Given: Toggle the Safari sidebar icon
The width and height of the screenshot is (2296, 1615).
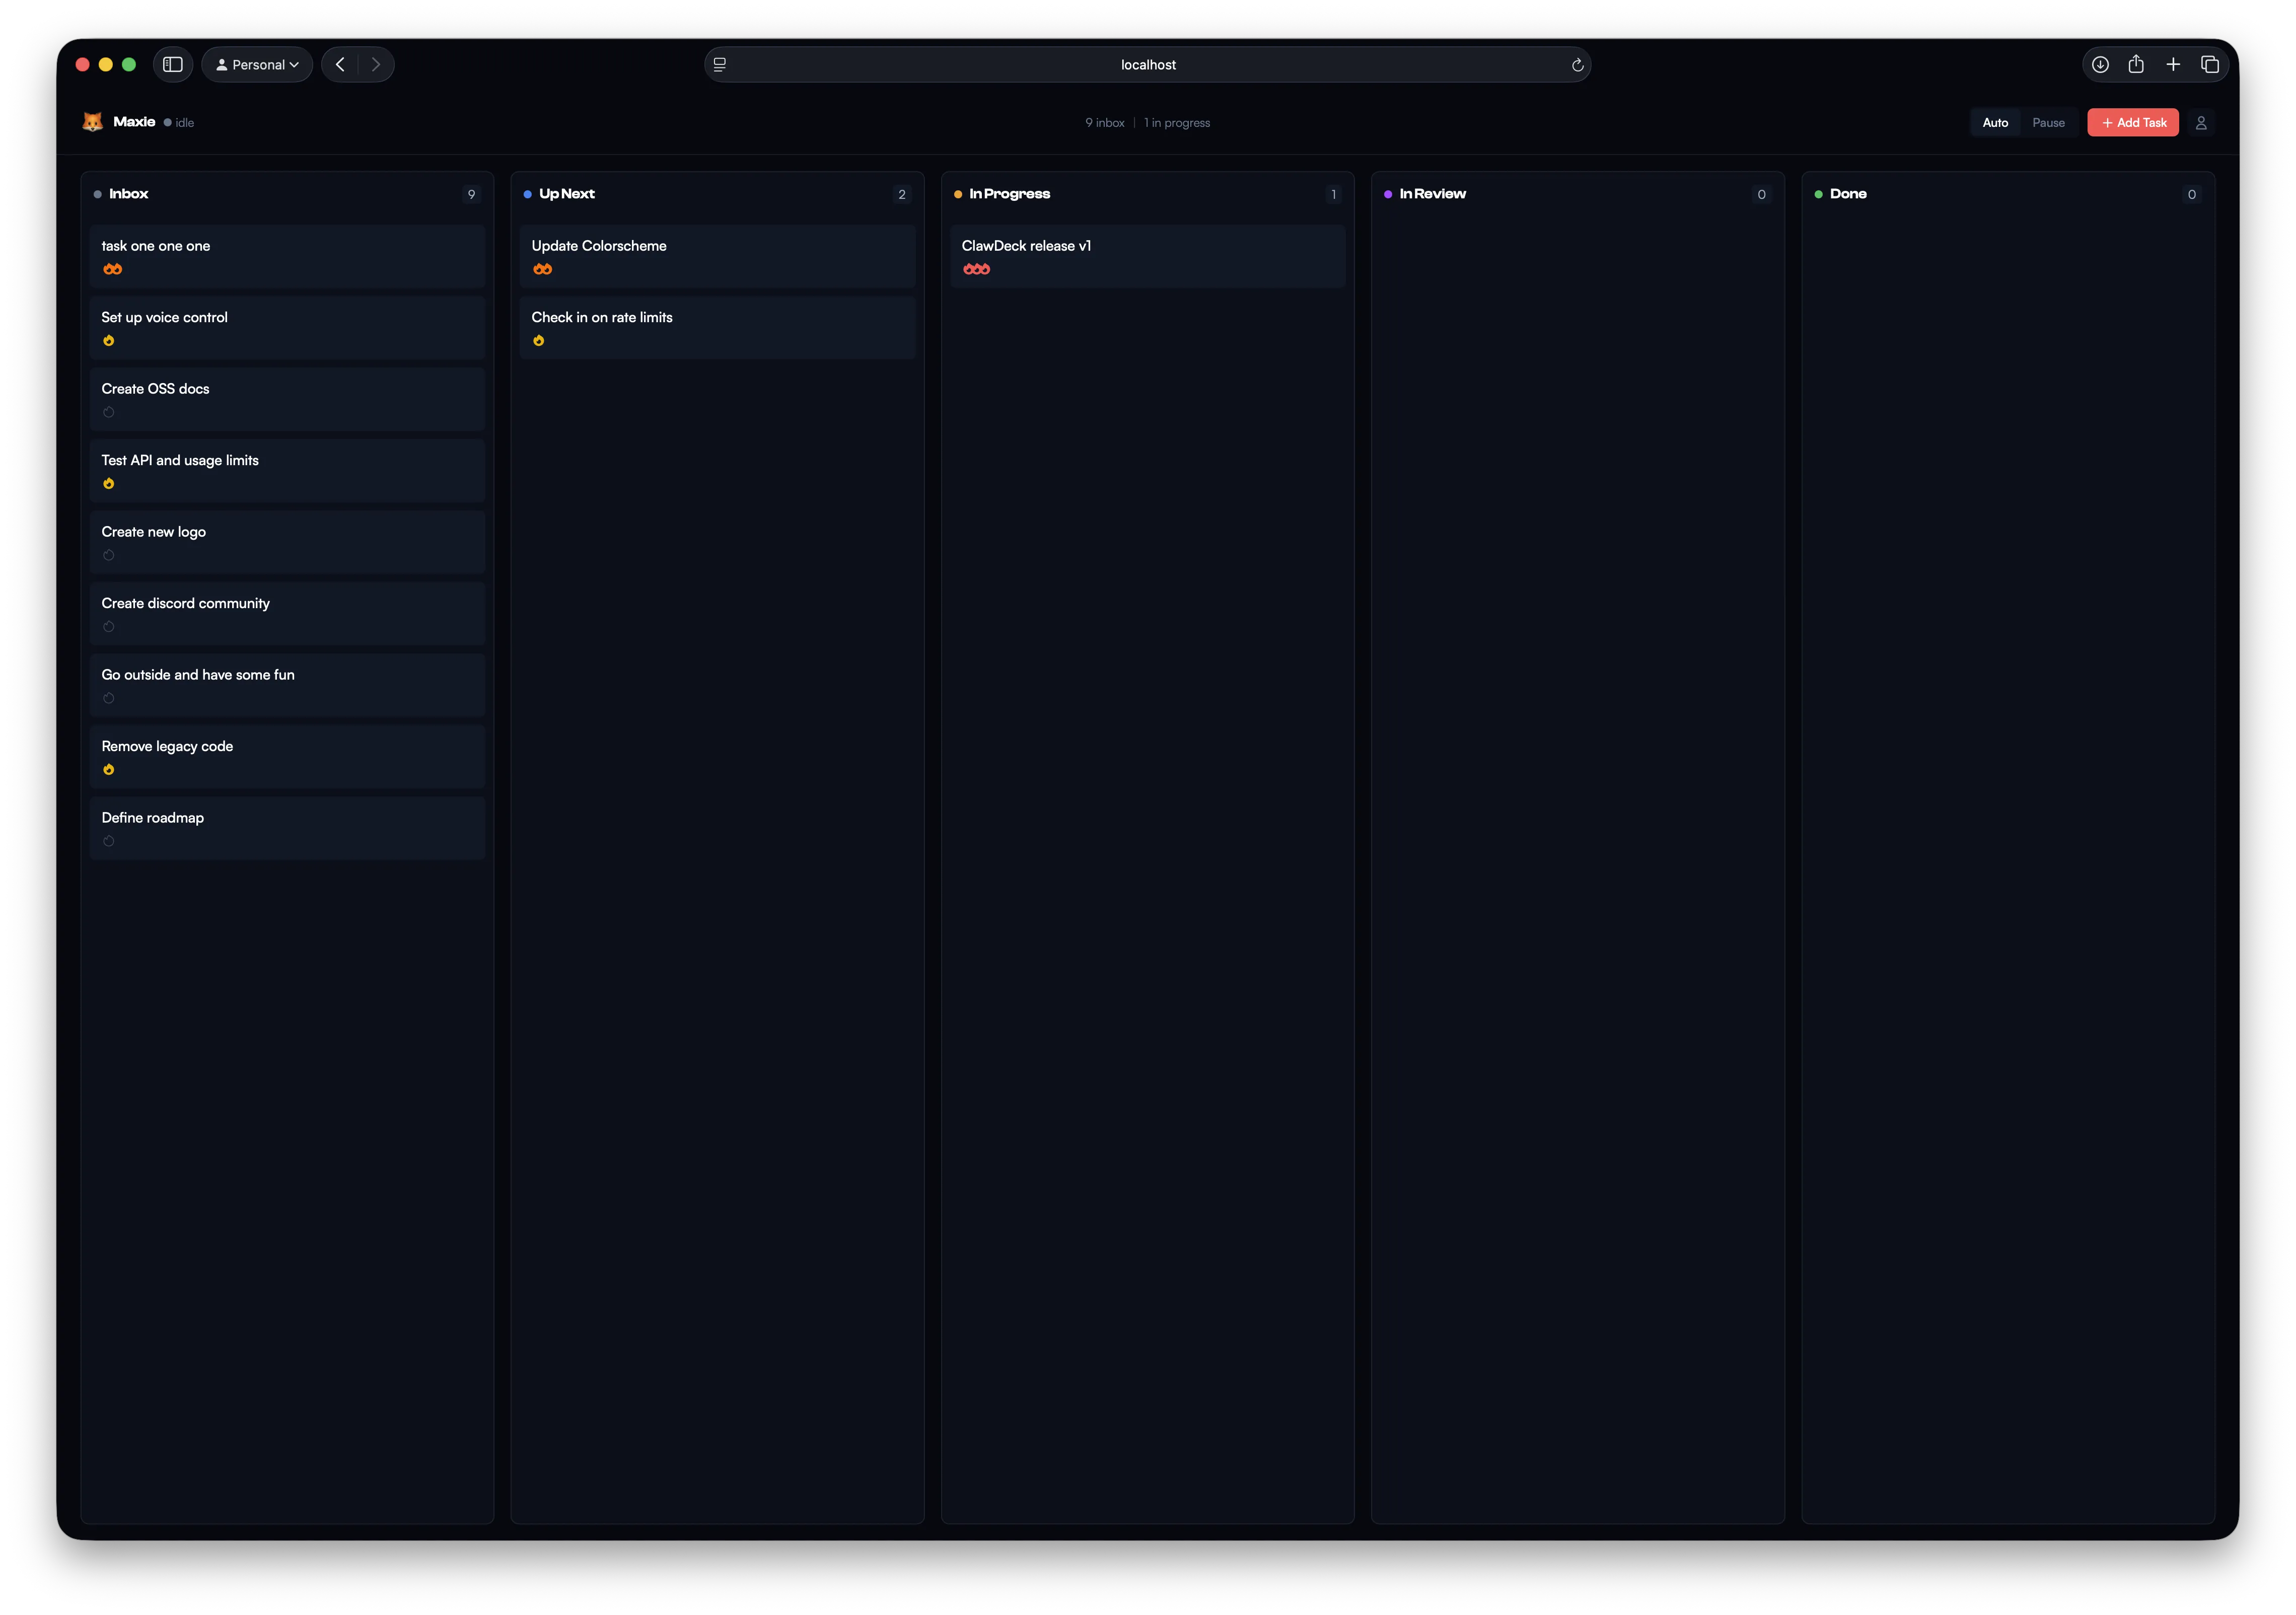Looking at the screenshot, I should [x=172, y=64].
